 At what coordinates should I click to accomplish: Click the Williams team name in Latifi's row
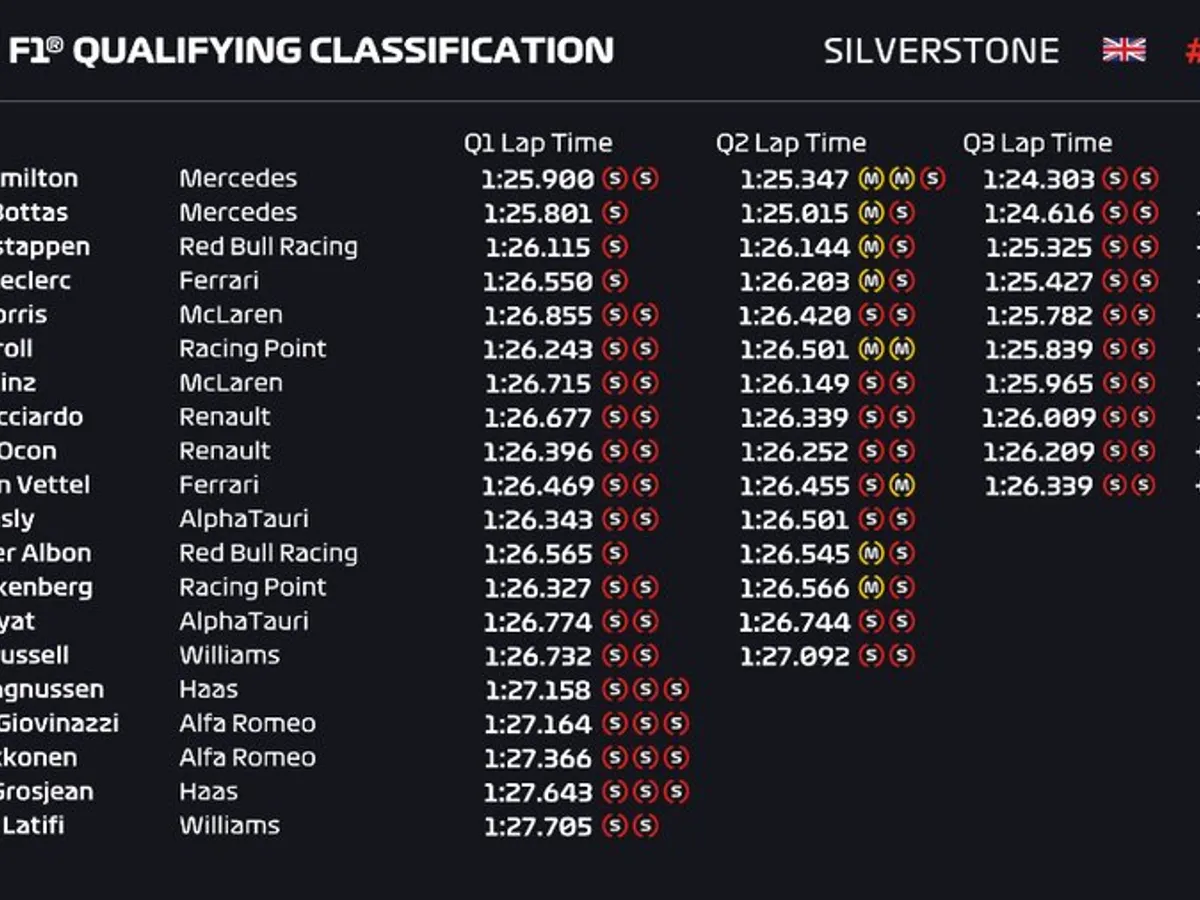click(x=229, y=826)
